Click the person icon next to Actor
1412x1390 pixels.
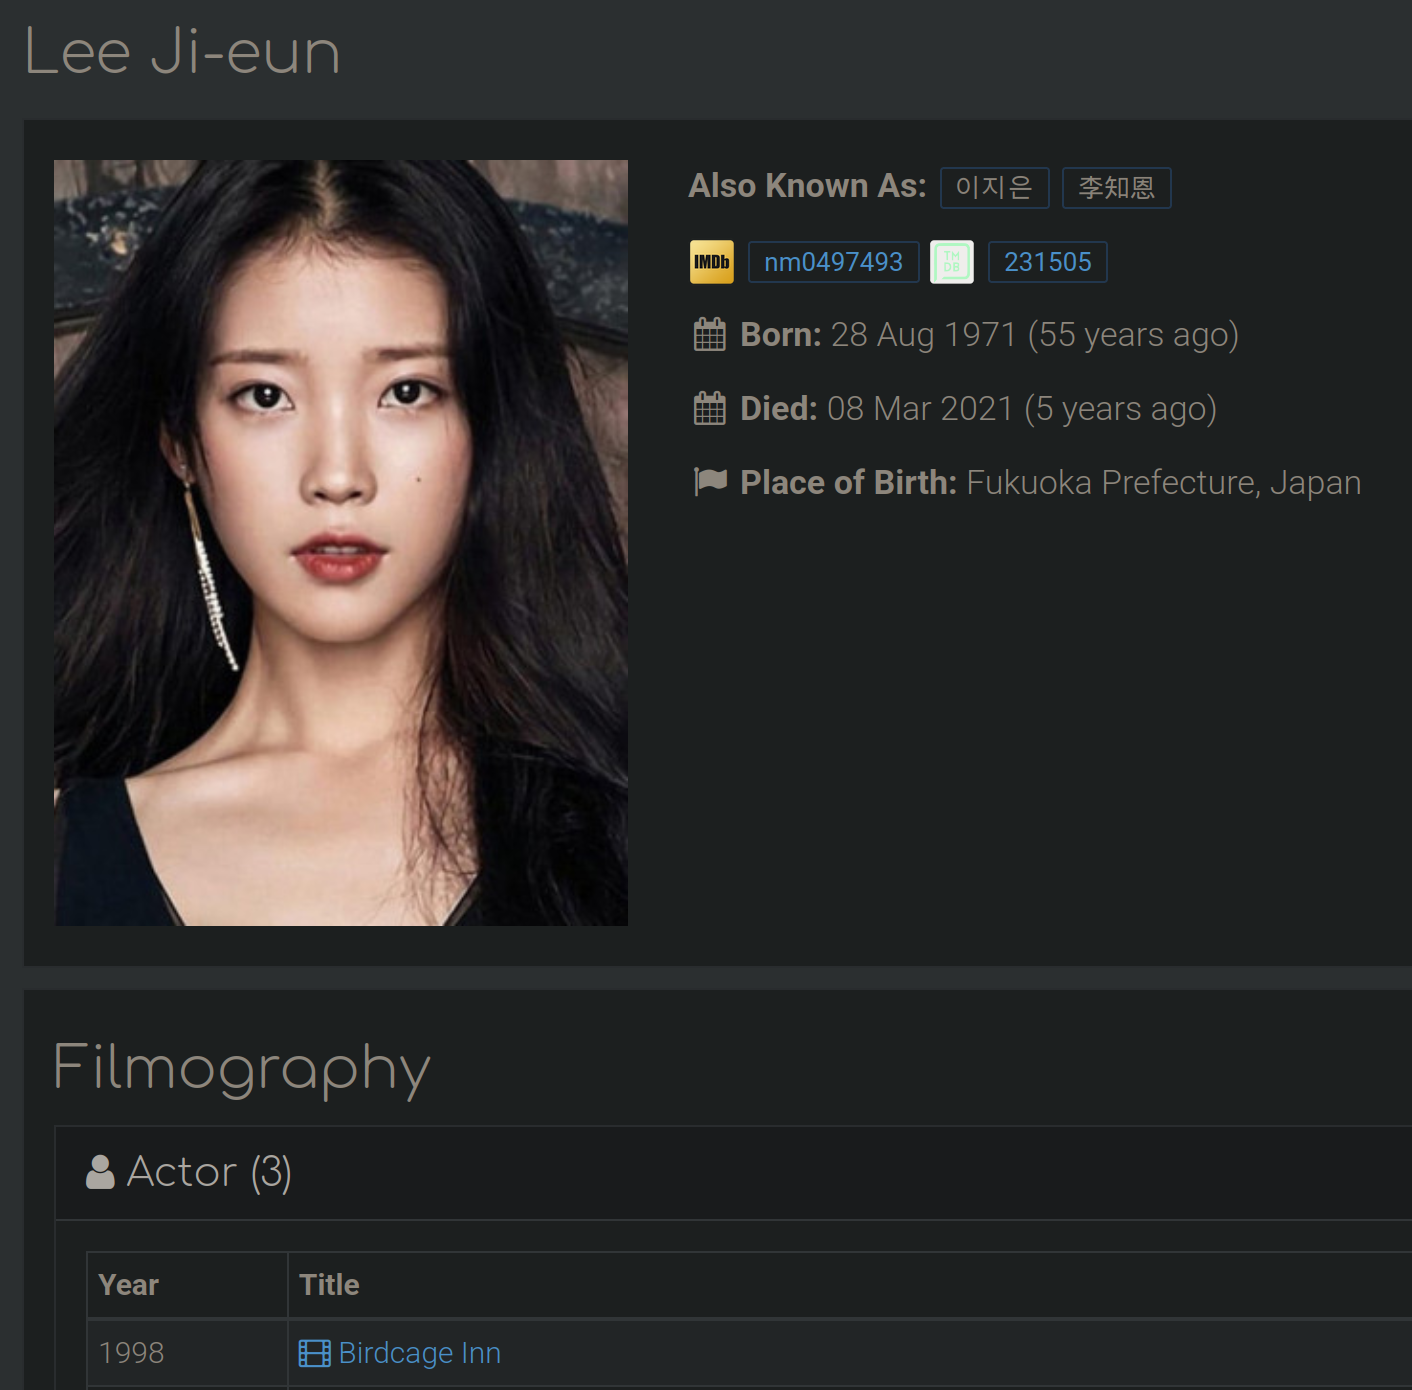[100, 1172]
